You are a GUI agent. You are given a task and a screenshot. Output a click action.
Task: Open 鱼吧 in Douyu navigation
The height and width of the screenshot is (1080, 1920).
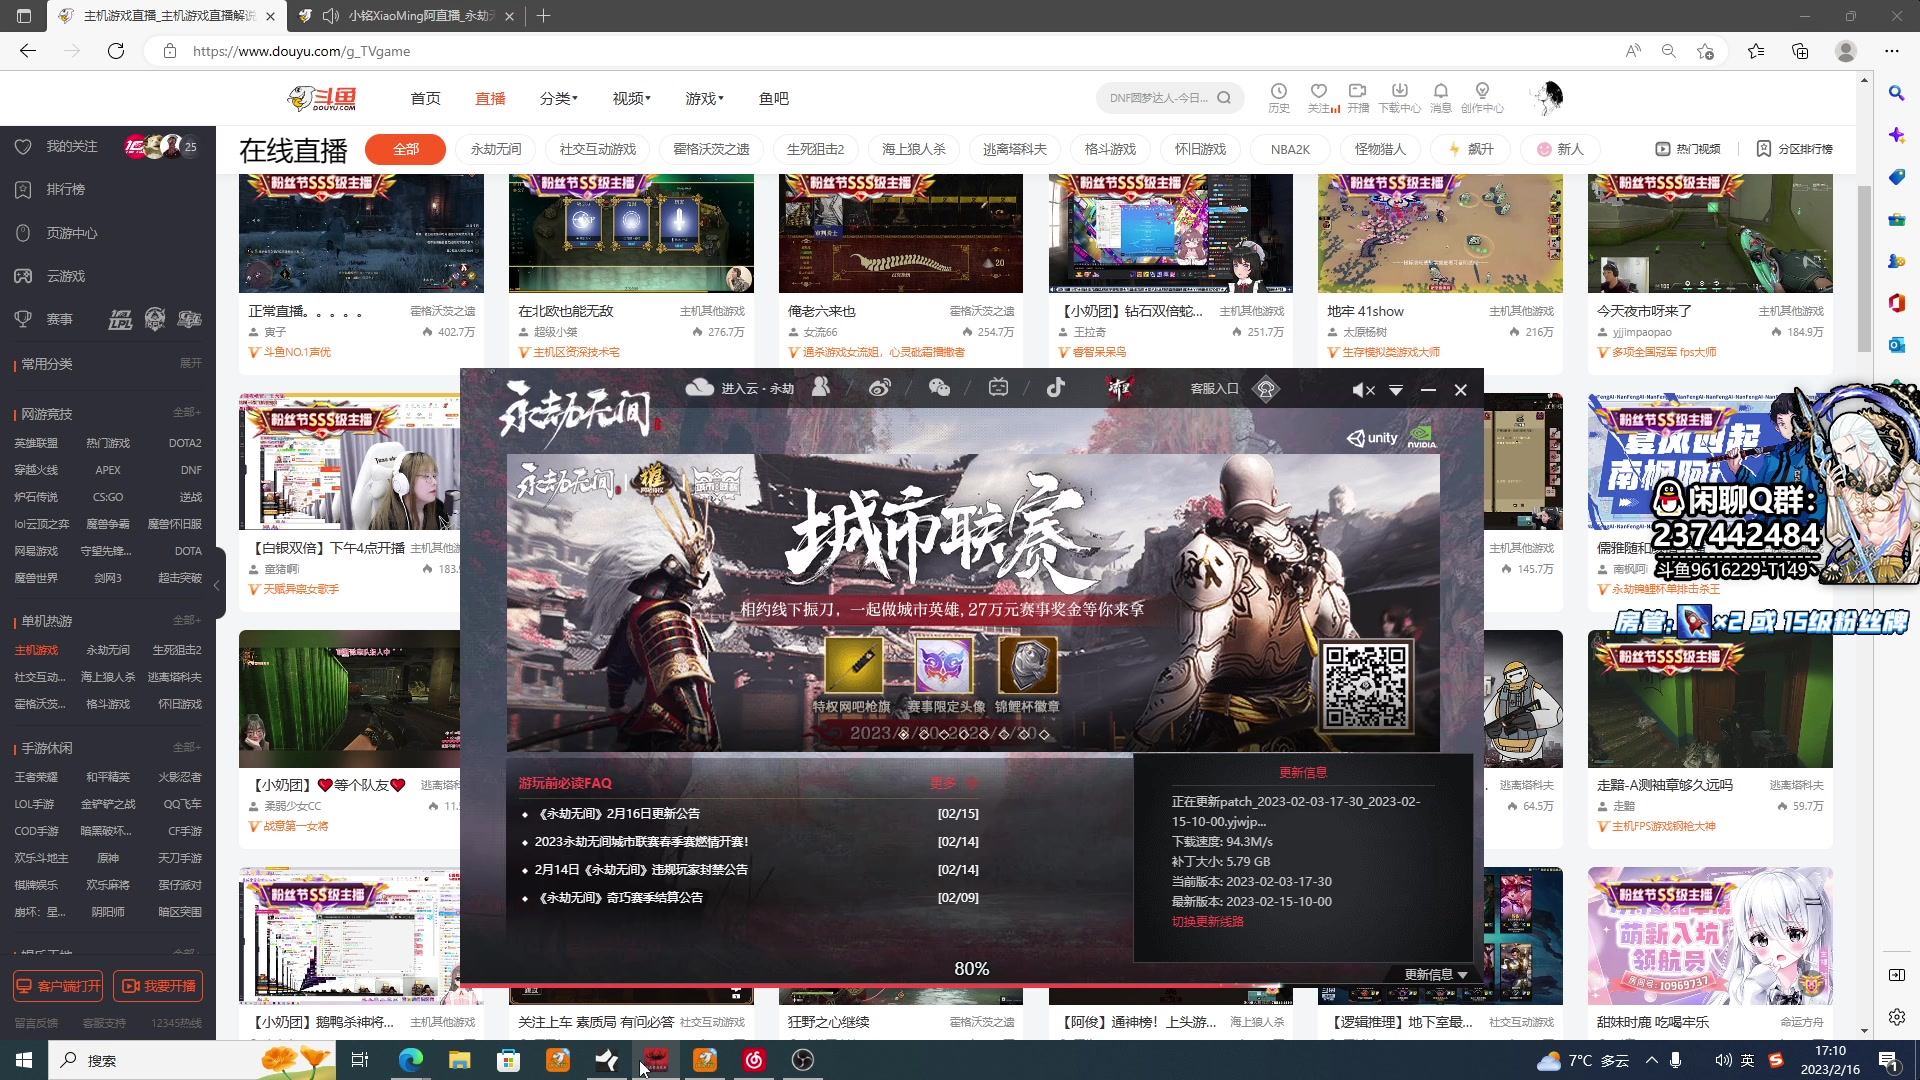tap(774, 98)
